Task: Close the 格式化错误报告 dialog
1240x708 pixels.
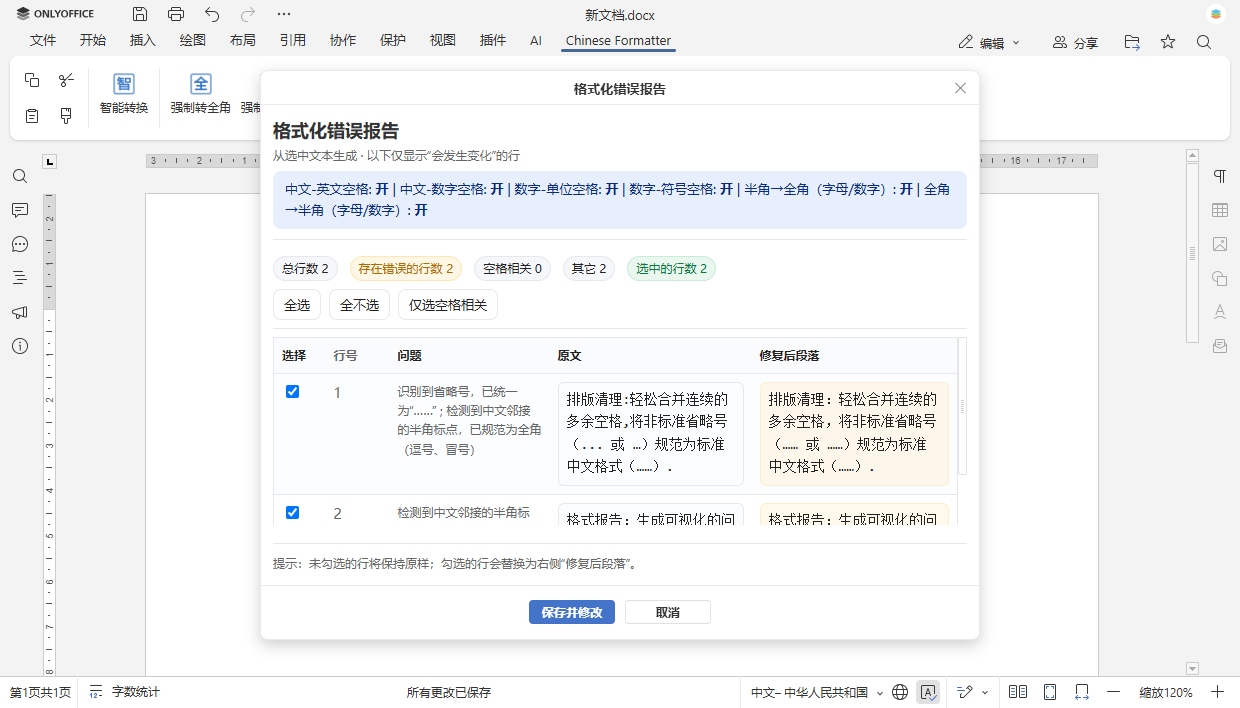Action: pos(960,88)
